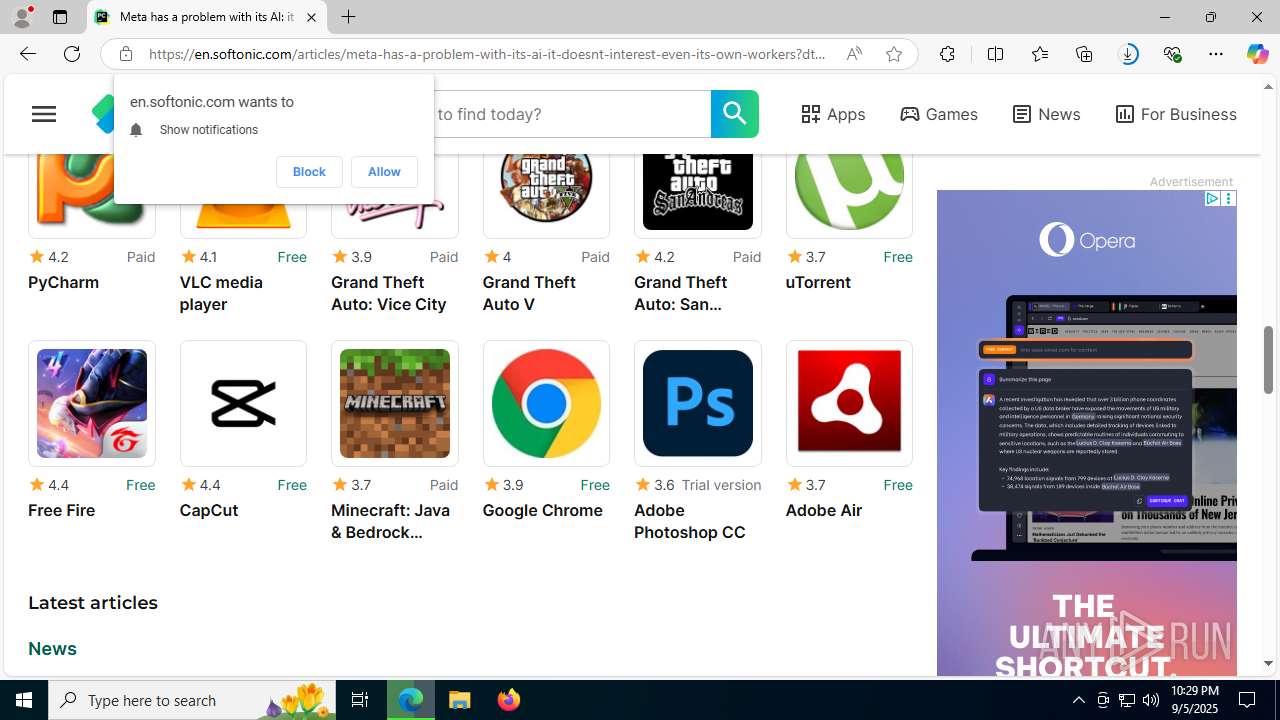The width and height of the screenshot is (1280, 720).
Task: Open the Apps menu item
Action: pos(833,114)
